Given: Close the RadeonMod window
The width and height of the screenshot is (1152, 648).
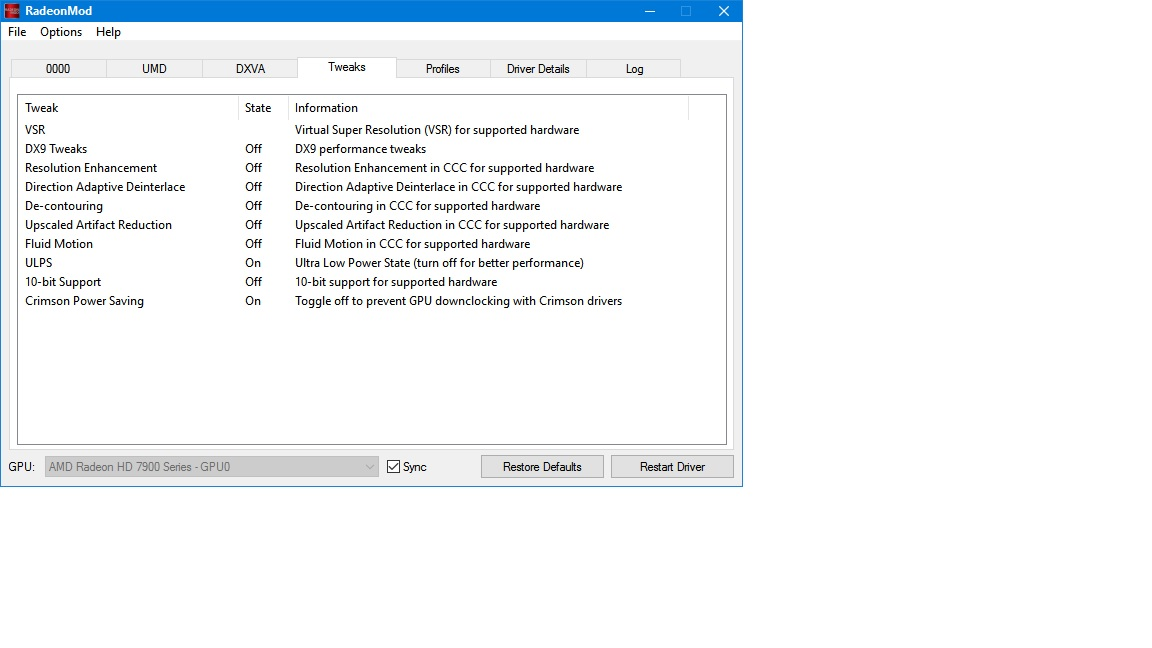Looking at the screenshot, I should pyautogui.click(x=724, y=11).
